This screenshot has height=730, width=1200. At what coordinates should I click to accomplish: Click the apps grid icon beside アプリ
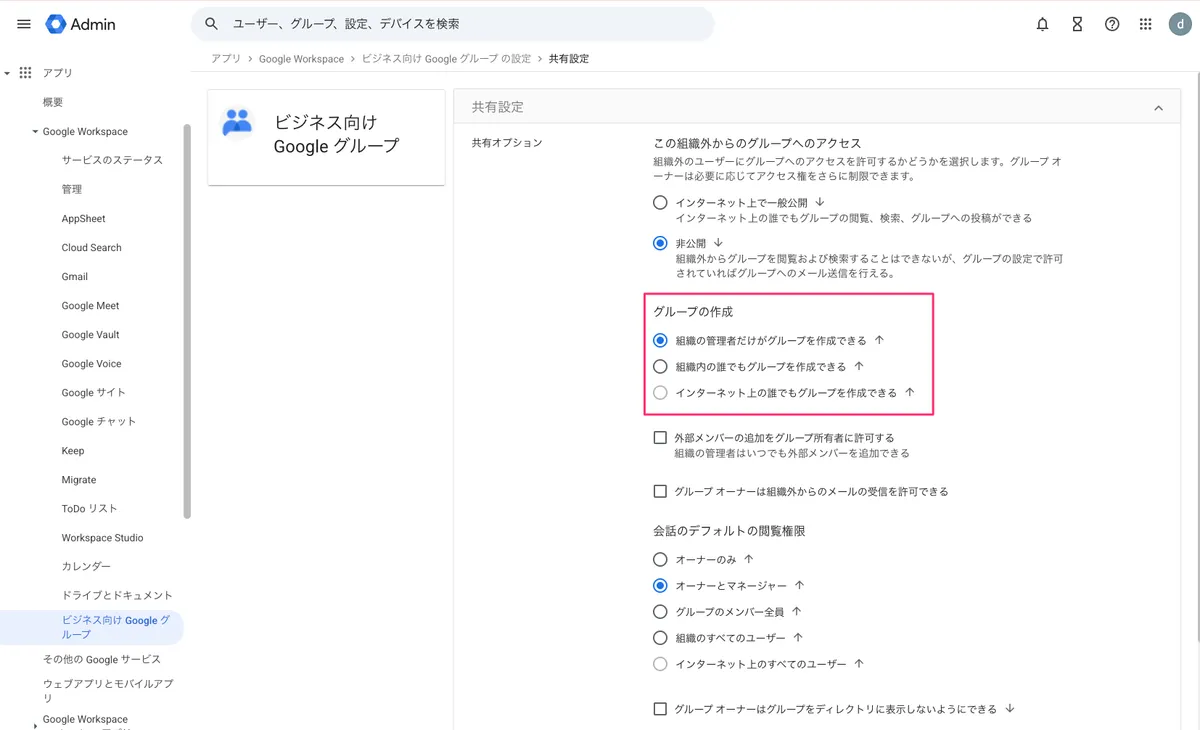pyautogui.click(x=25, y=73)
